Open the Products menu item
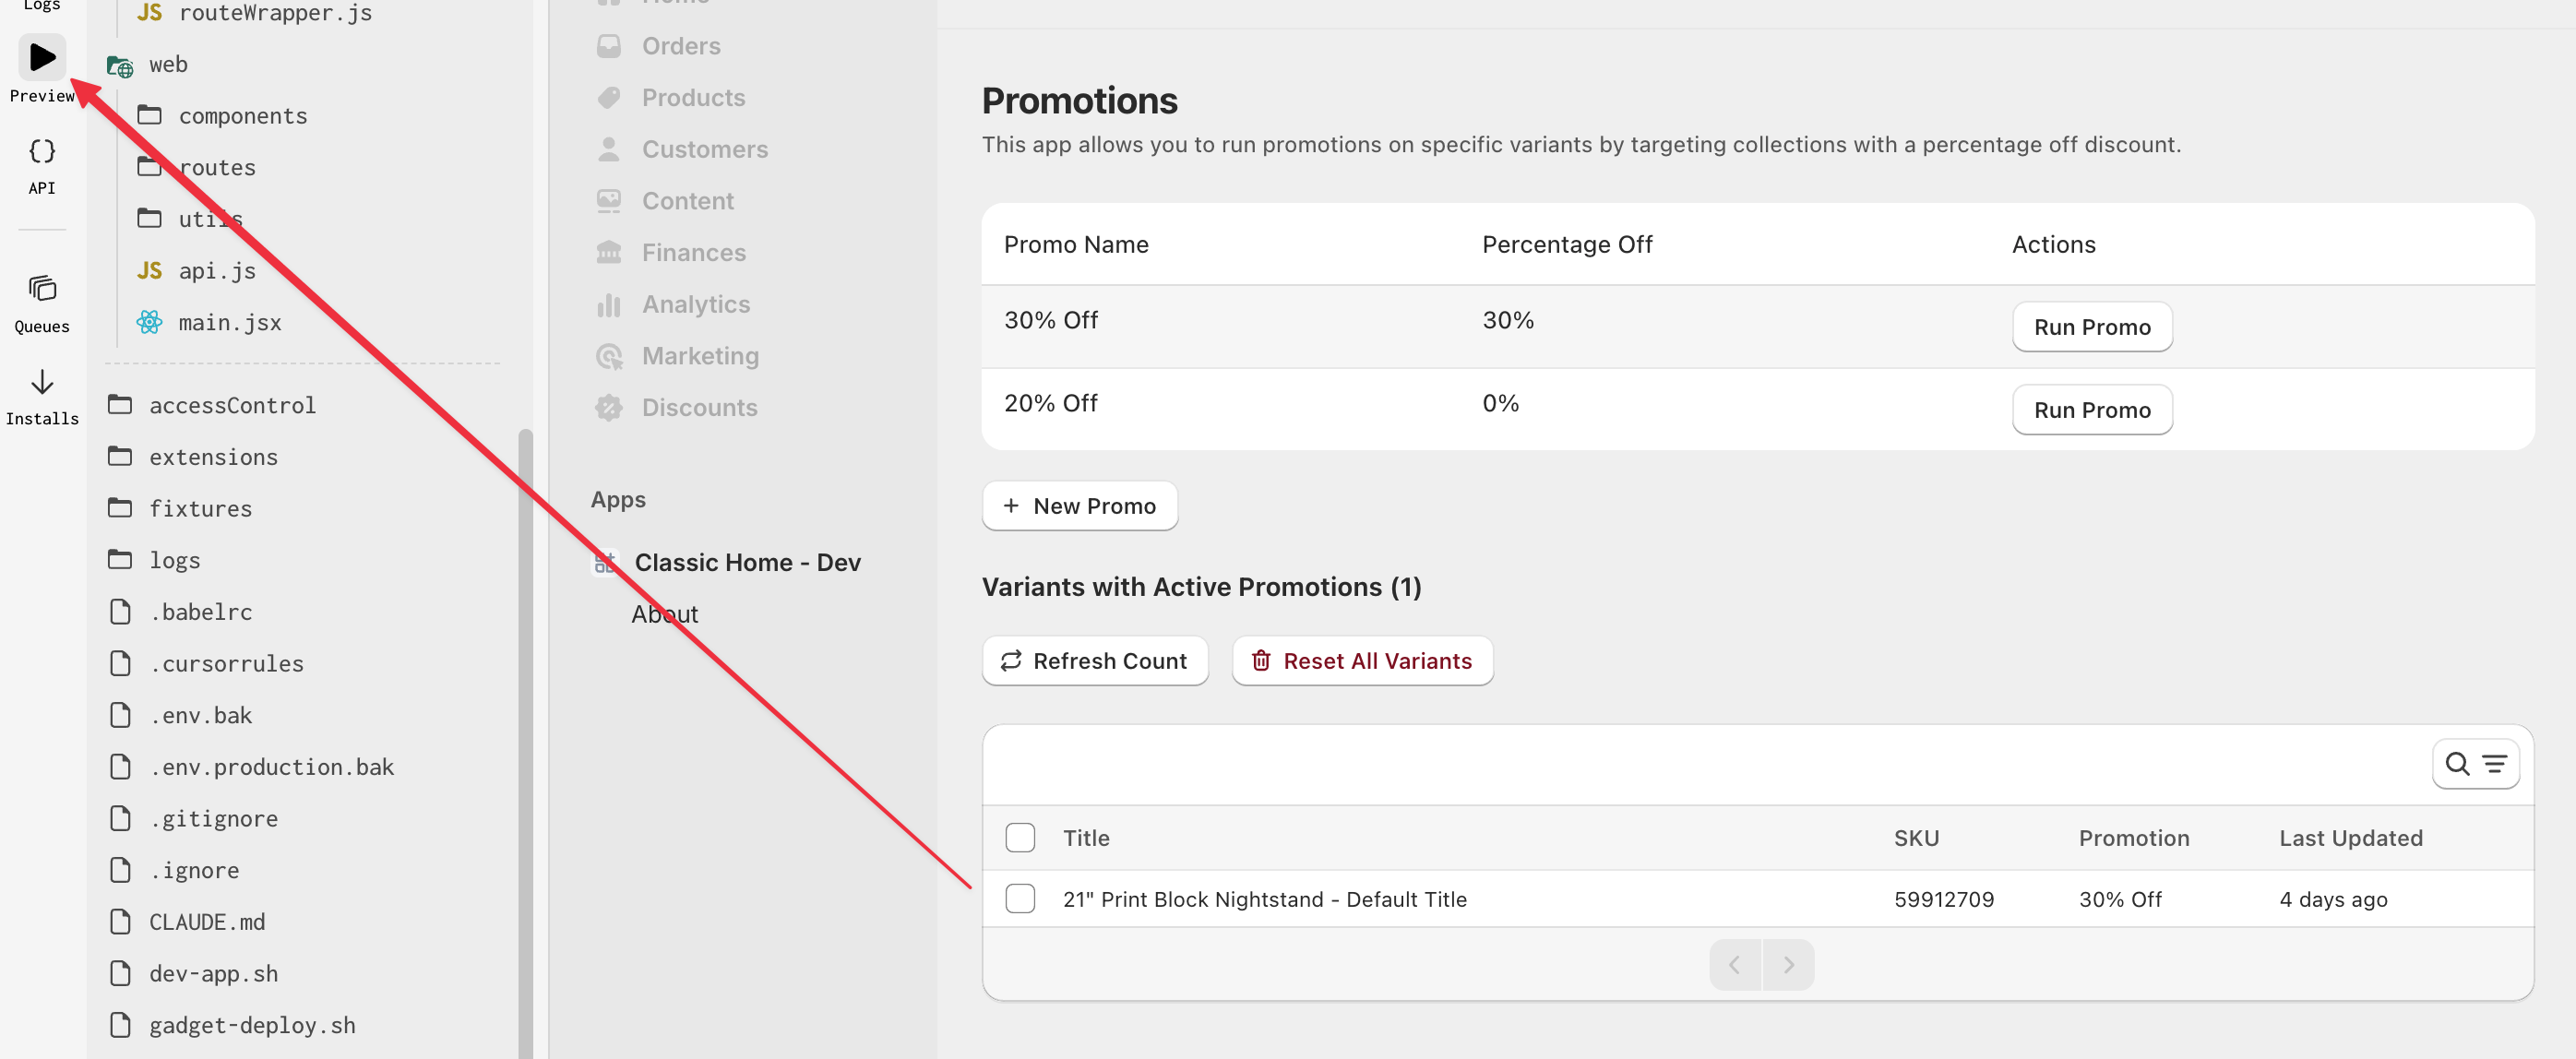The height and width of the screenshot is (1059, 2576). click(x=692, y=98)
